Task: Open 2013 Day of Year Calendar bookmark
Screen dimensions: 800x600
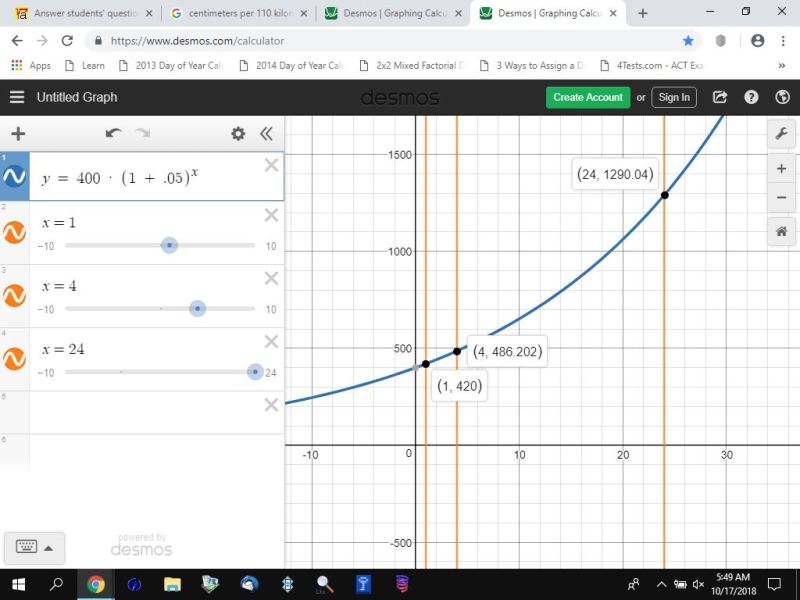Action: 170,65
